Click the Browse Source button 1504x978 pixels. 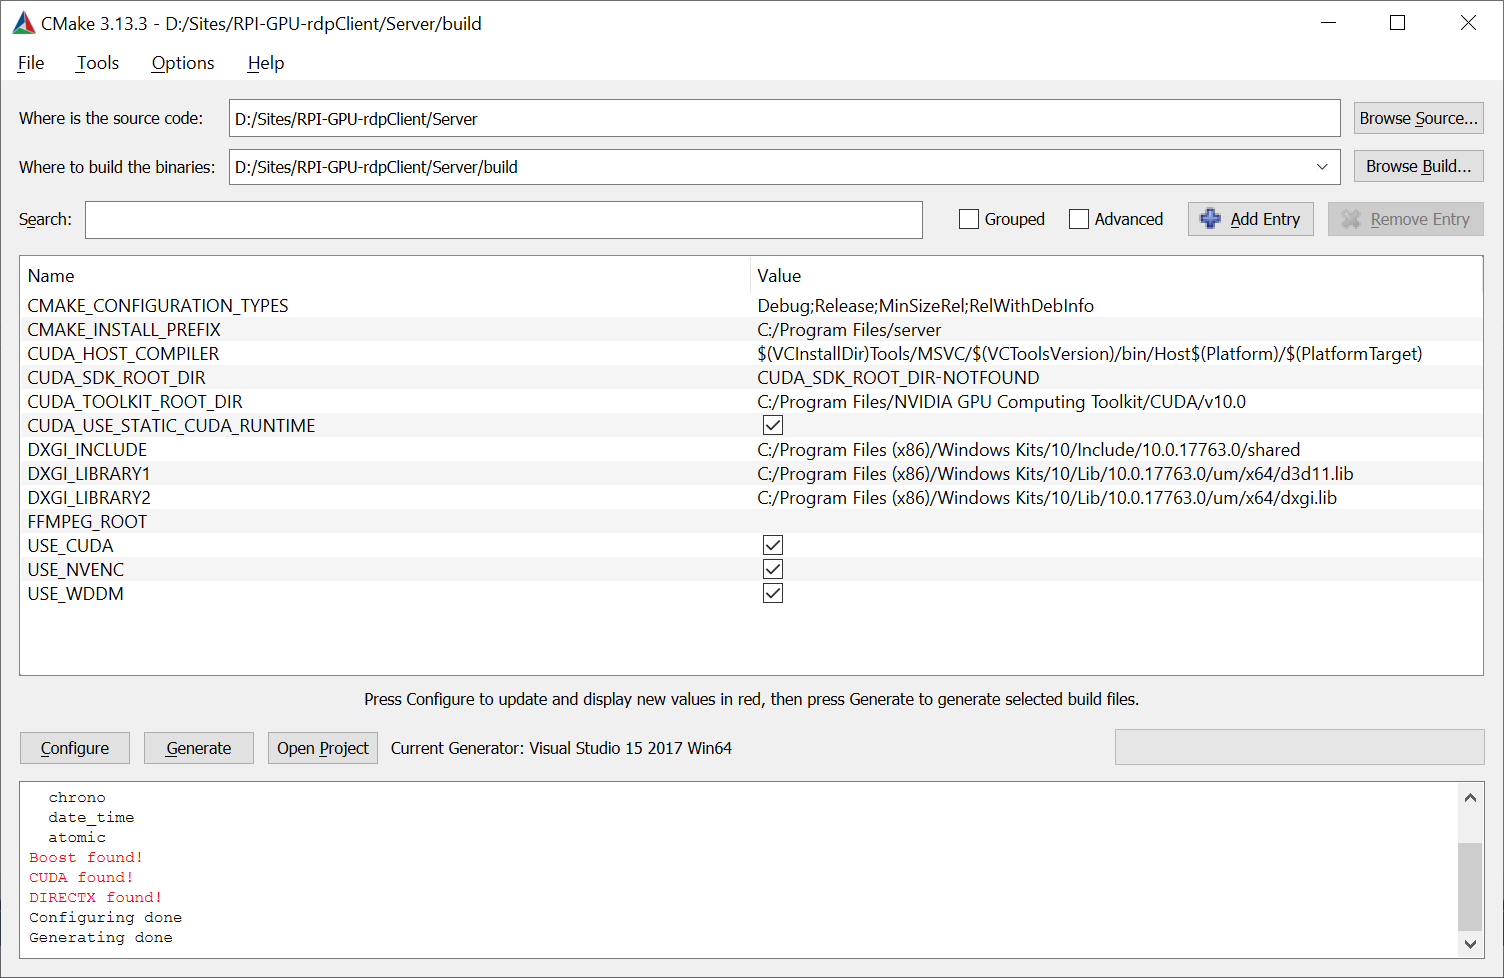point(1418,118)
